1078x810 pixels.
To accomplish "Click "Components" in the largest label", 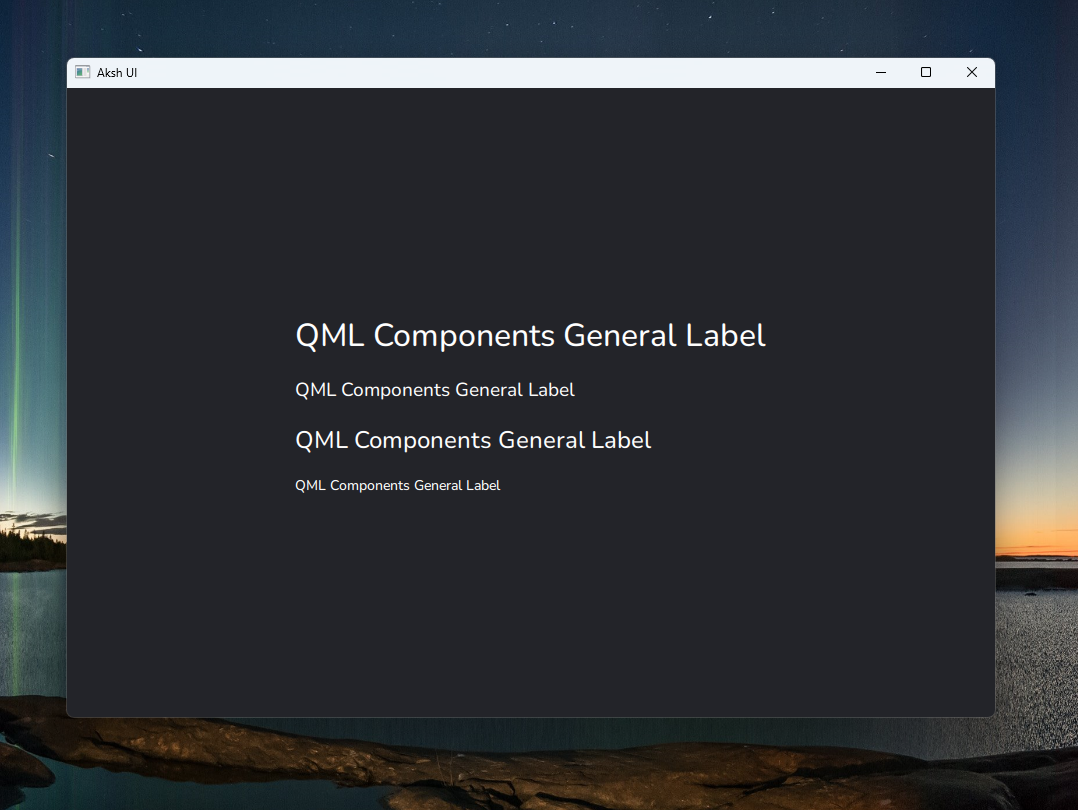I will point(464,337).
